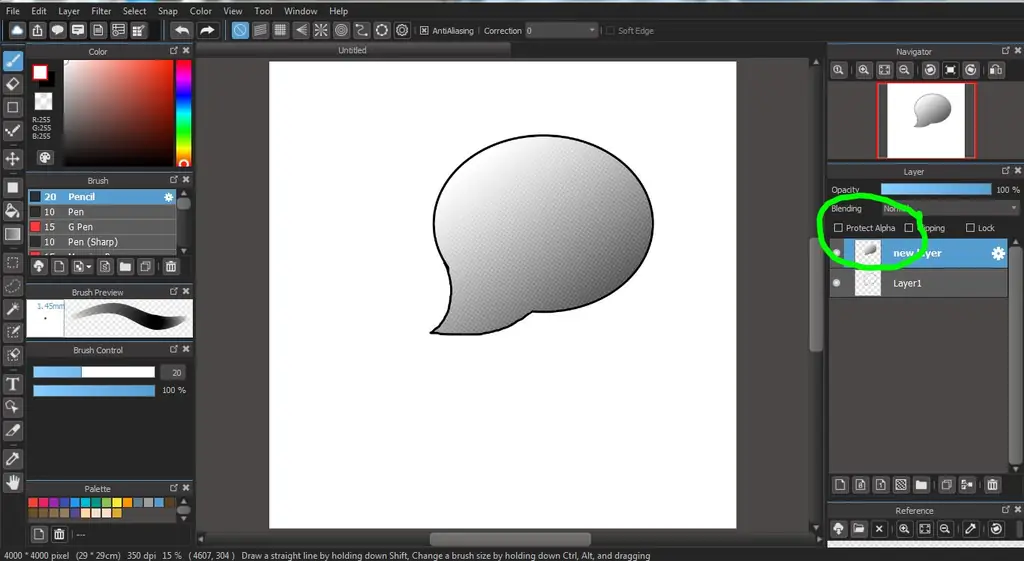Delete layer with Layer panel trash icon

[993, 485]
